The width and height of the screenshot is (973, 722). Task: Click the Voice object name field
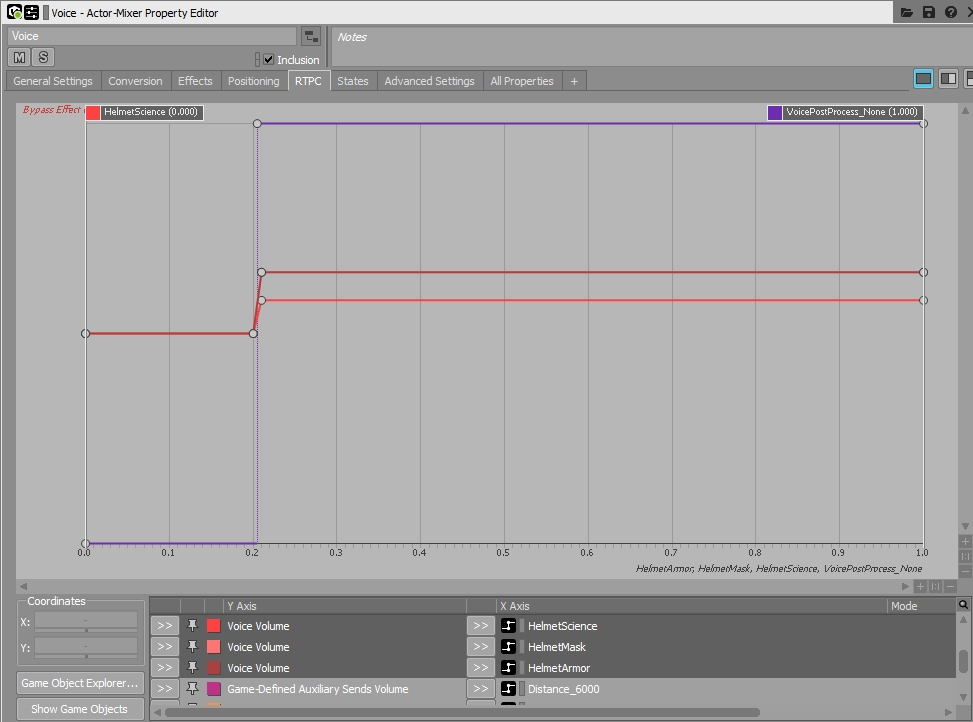point(152,36)
